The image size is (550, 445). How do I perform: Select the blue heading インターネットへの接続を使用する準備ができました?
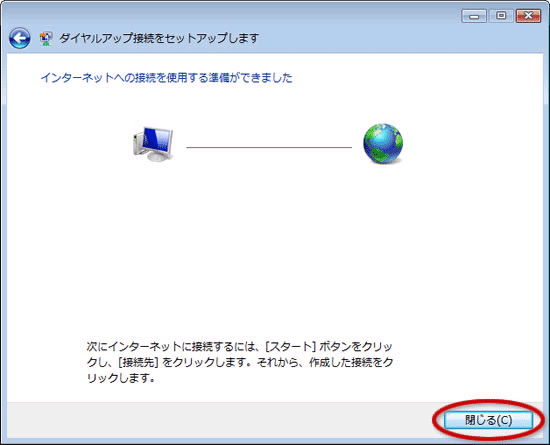[166, 77]
